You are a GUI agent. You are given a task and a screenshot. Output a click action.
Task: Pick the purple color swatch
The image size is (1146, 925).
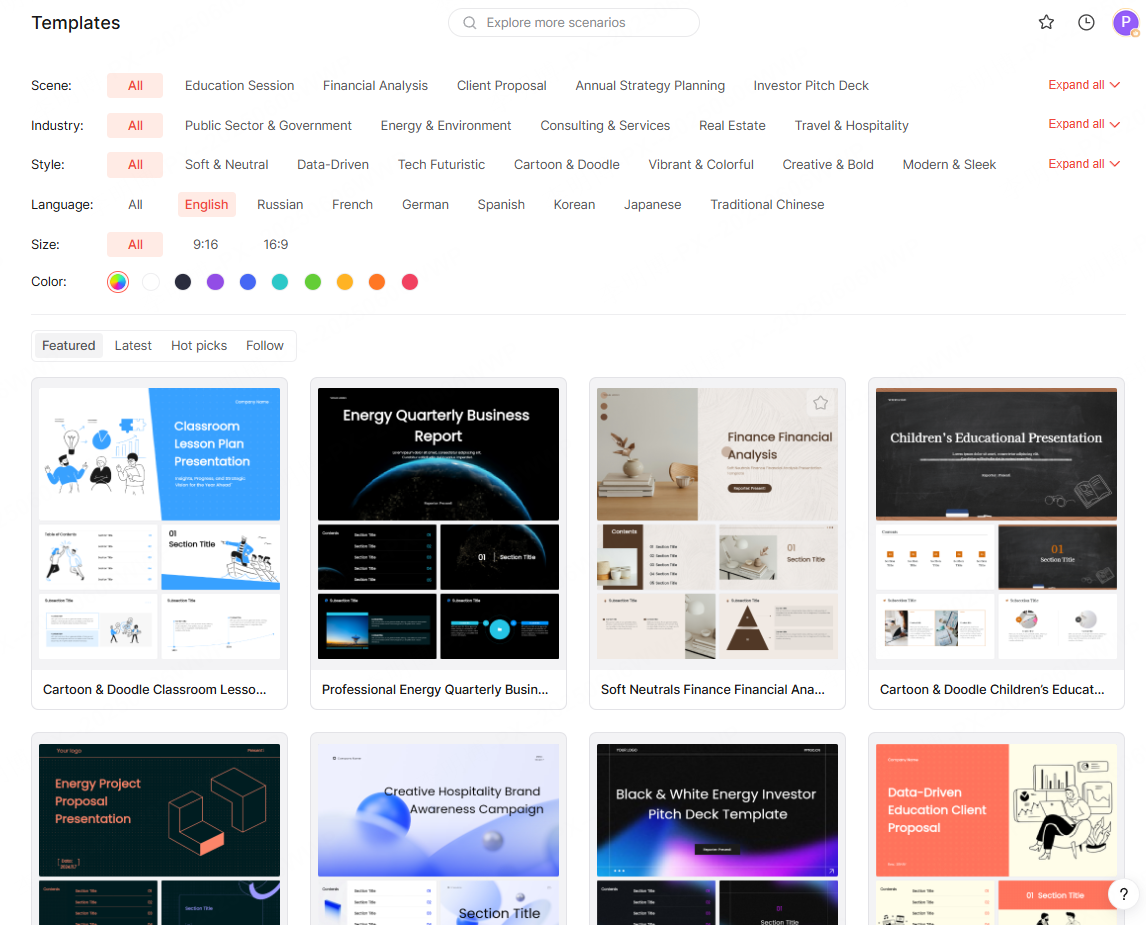215,282
